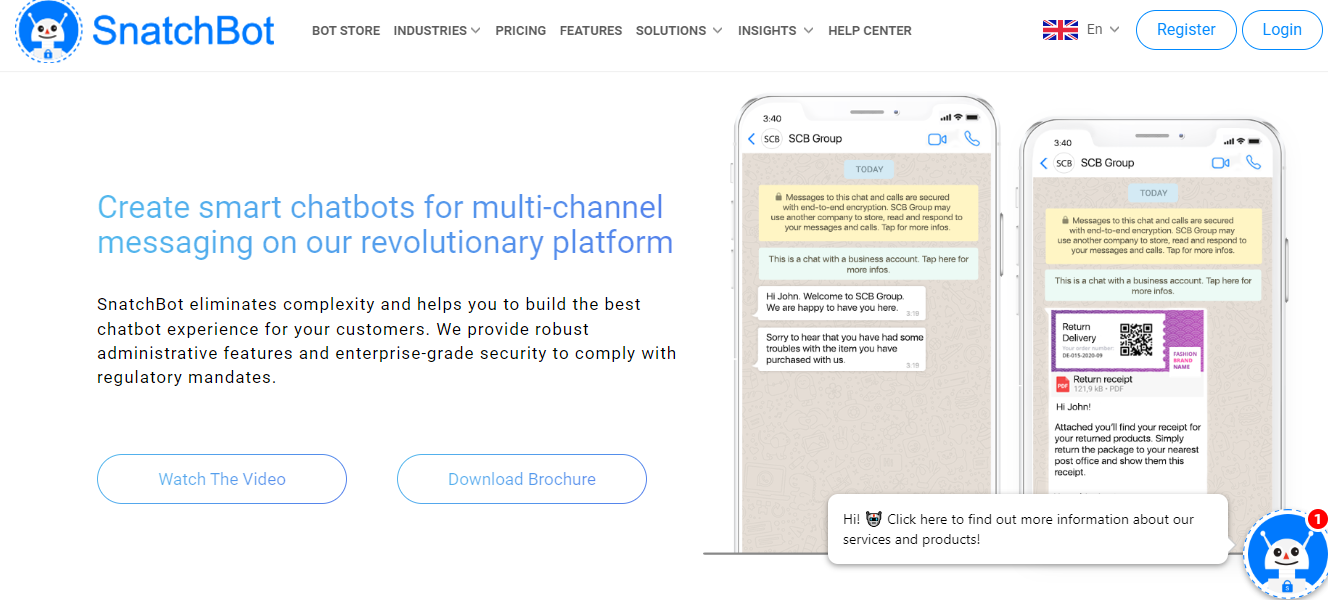Viewport: 1328px width, 600px height.
Task: Click the Download Brochure link
Action: (x=521, y=479)
